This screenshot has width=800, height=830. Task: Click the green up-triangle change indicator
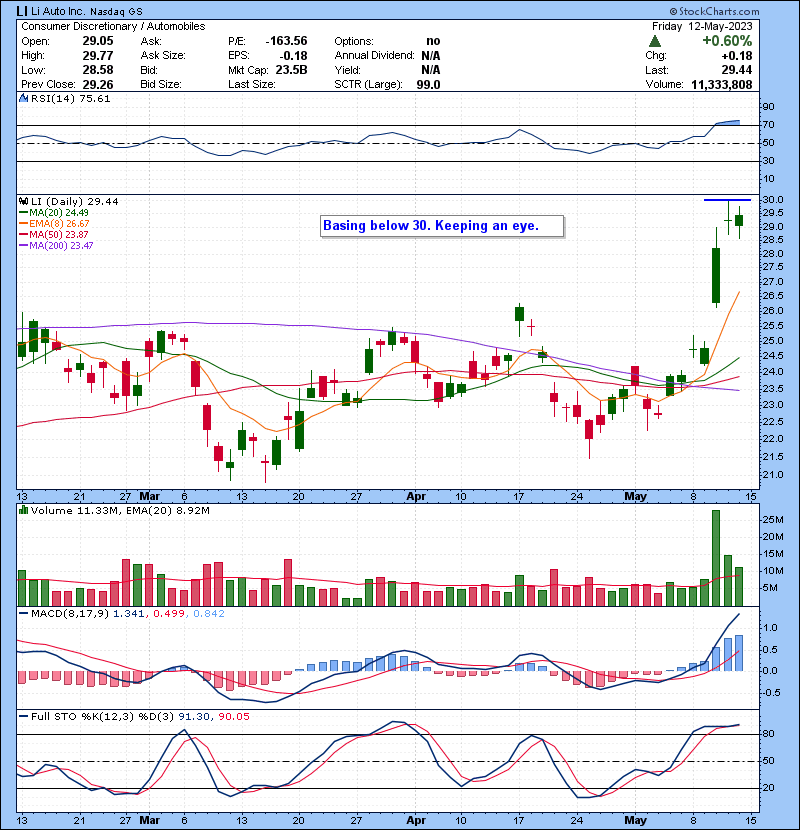click(x=655, y=41)
